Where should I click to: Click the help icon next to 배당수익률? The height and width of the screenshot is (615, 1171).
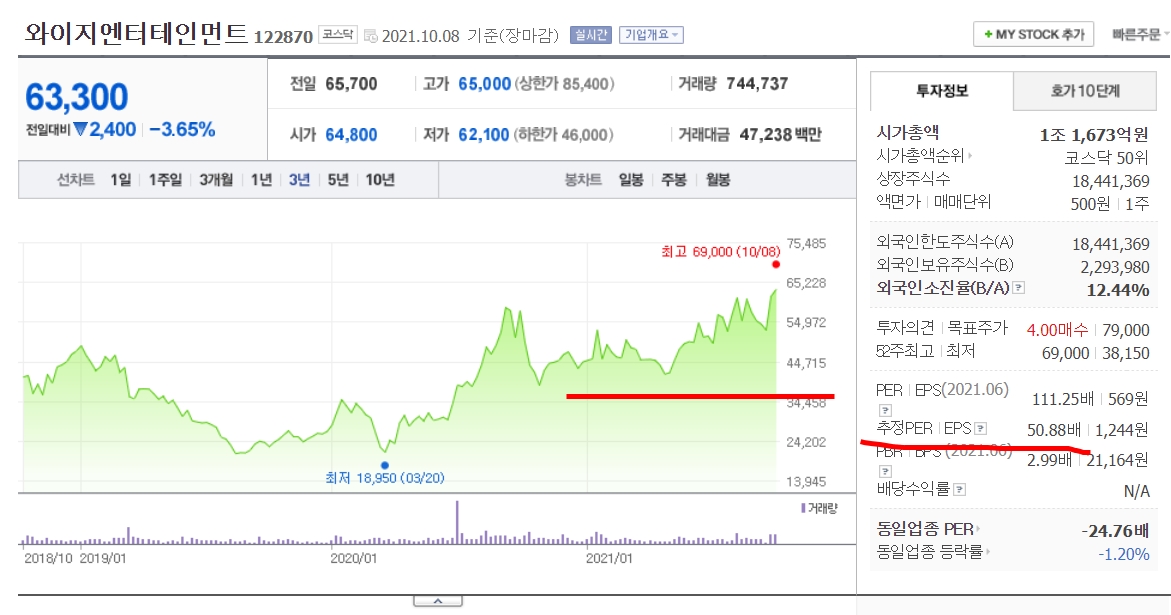pos(960,490)
